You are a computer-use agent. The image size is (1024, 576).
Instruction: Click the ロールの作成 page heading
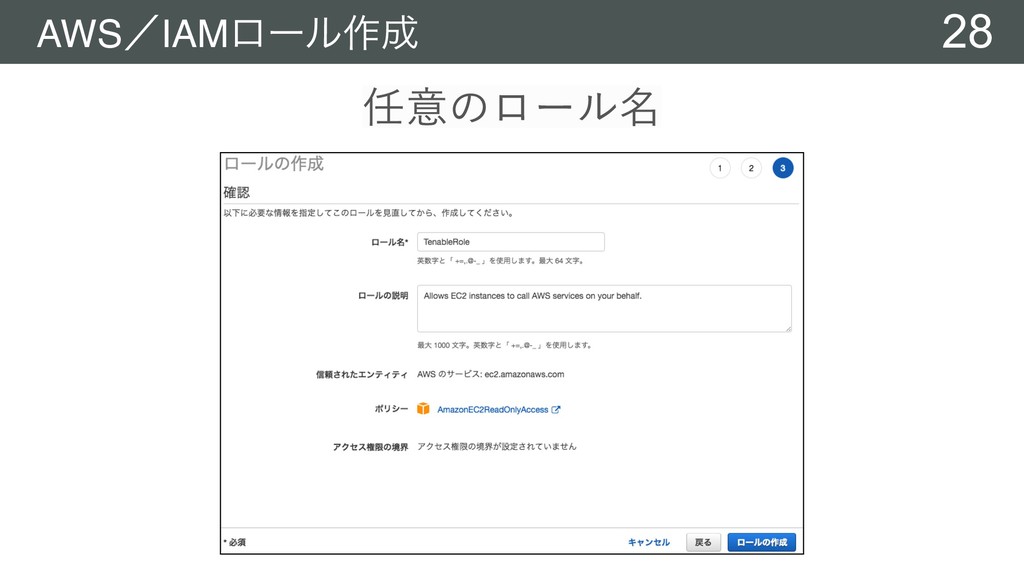pos(274,163)
